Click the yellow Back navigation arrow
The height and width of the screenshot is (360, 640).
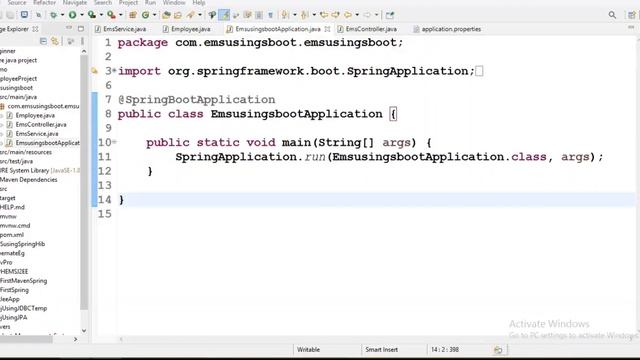(348, 15)
